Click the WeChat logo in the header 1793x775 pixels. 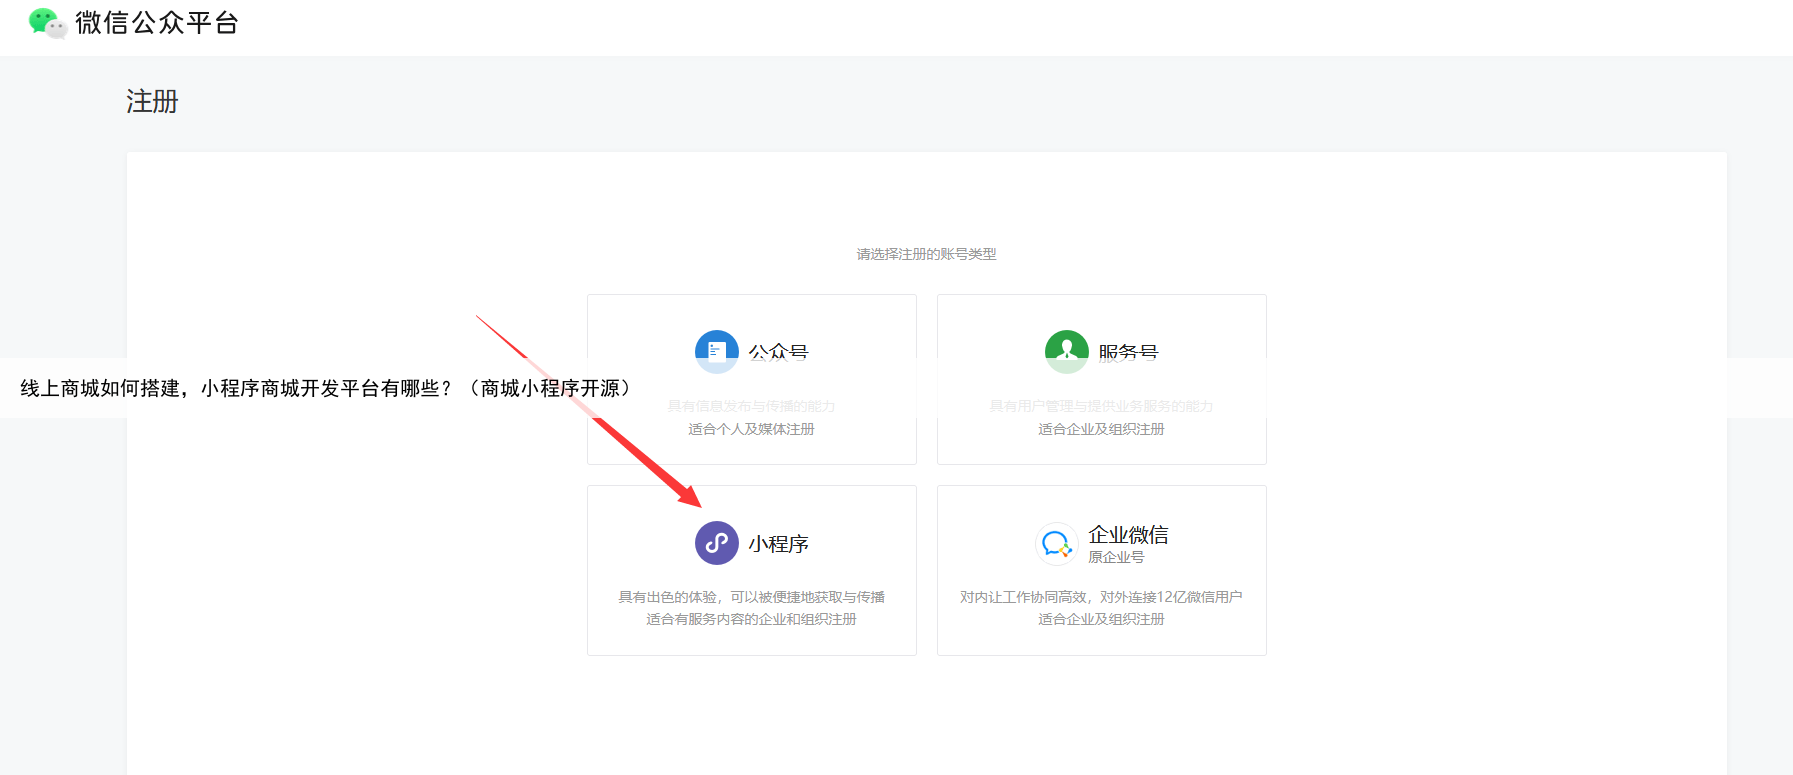pos(47,23)
